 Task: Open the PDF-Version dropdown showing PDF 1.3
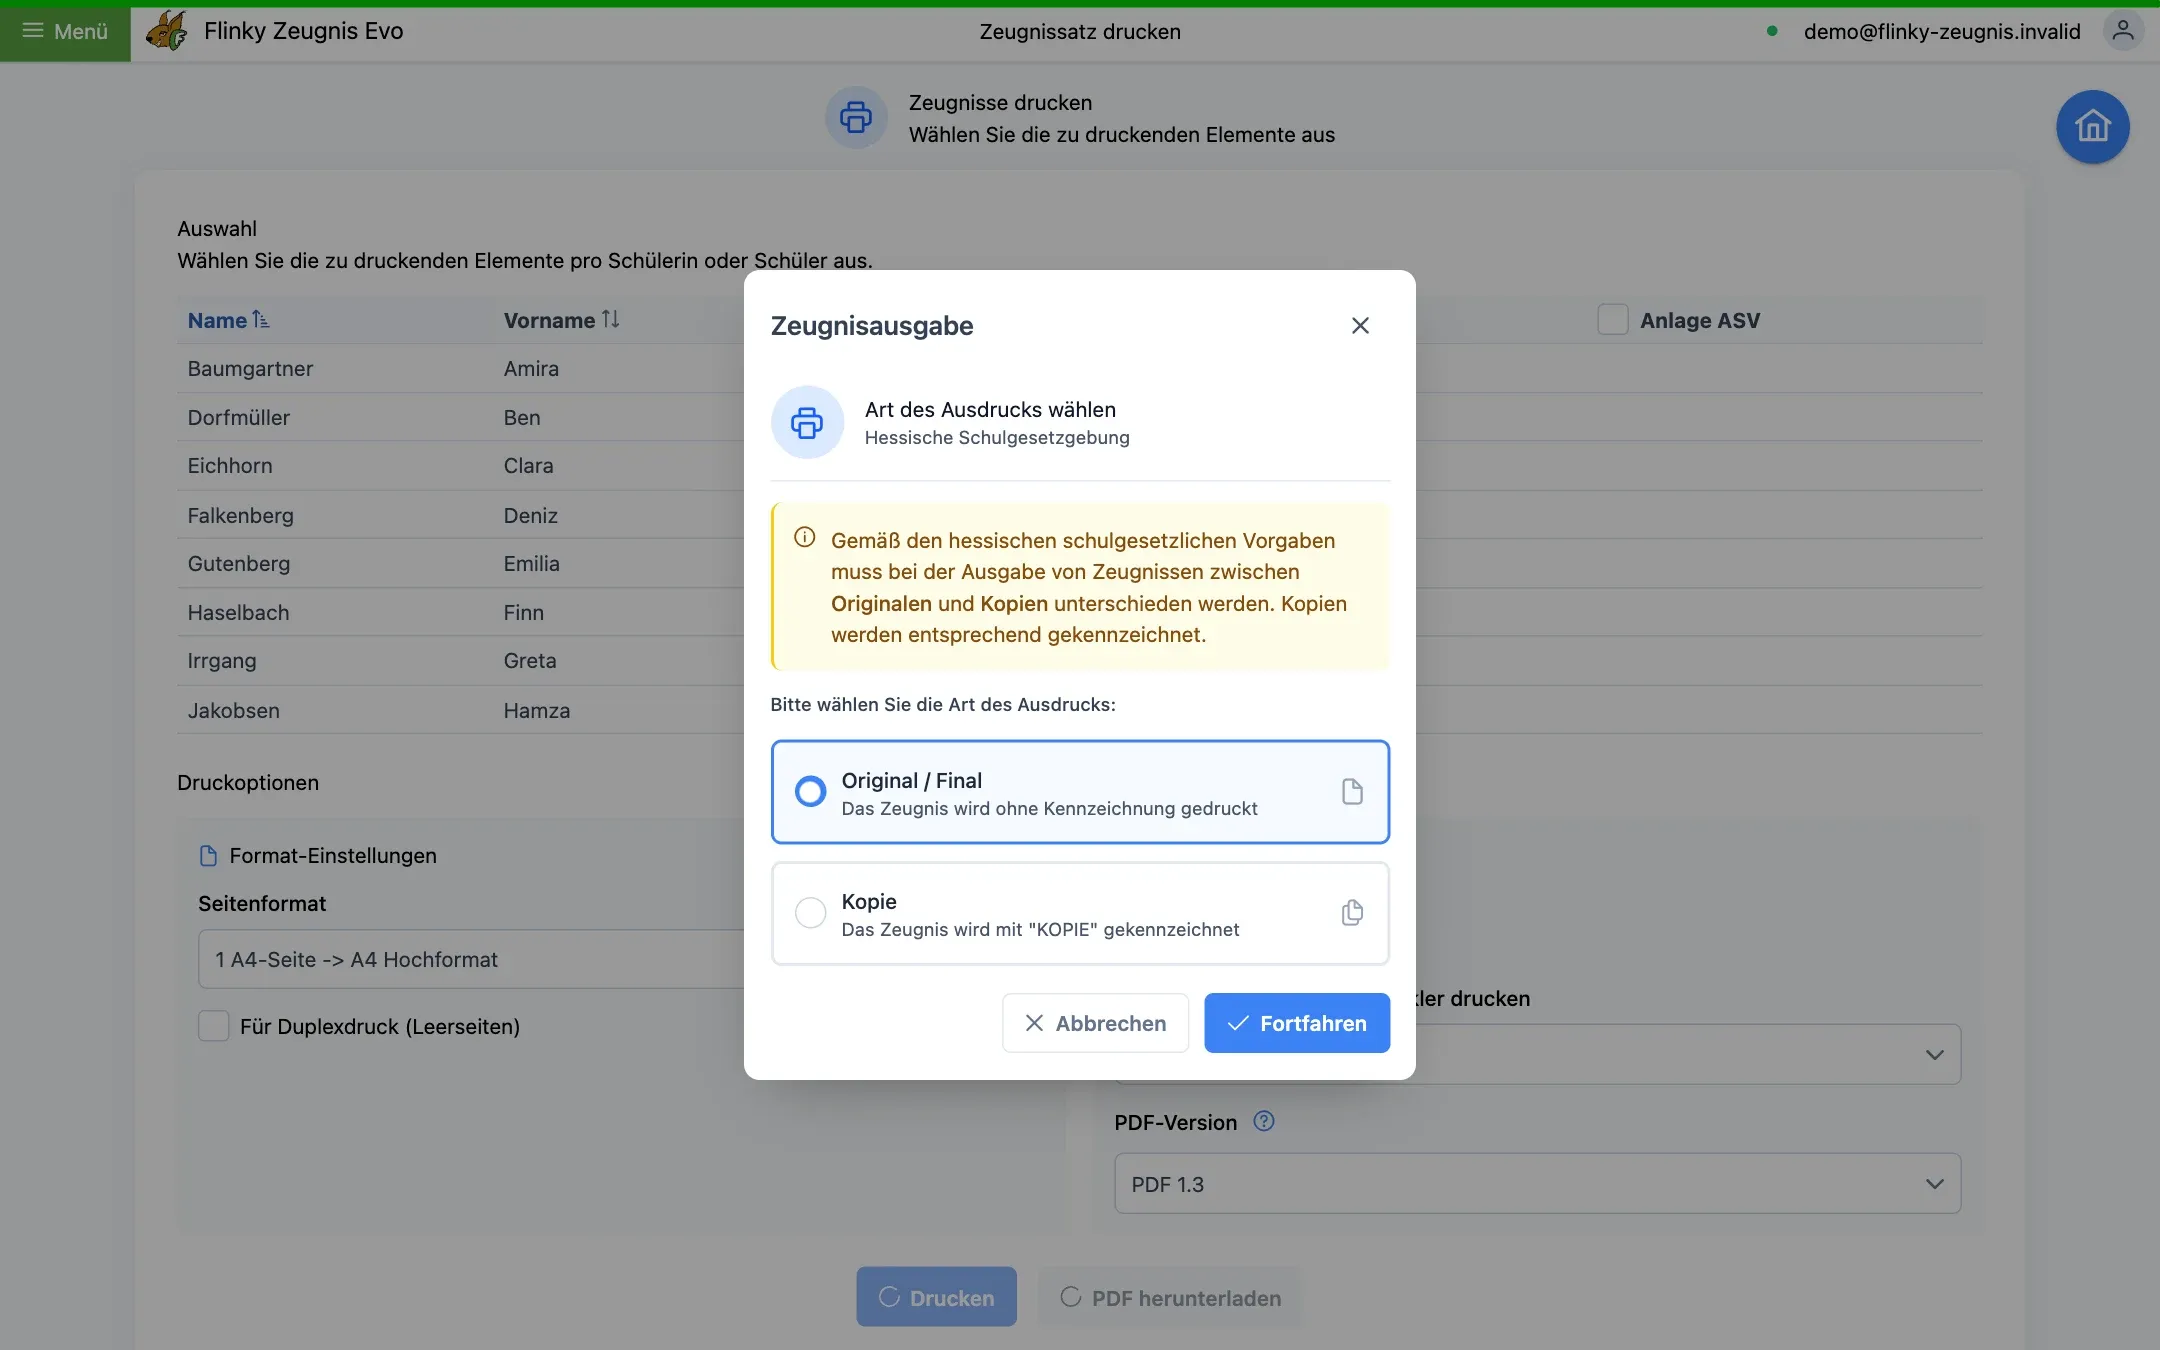click(1537, 1184)
